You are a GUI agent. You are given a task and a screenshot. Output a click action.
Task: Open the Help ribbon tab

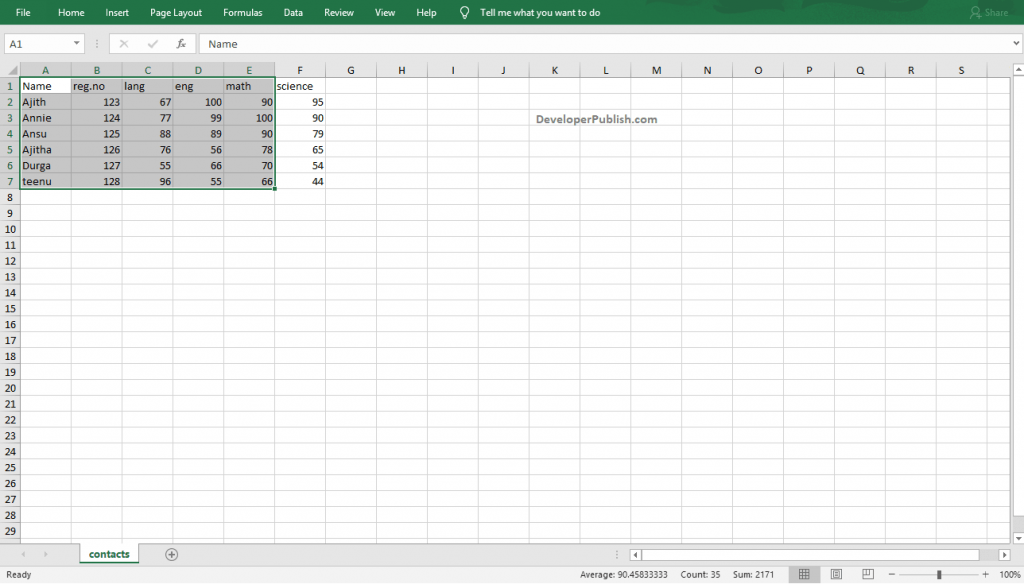(x=426, y=12)
